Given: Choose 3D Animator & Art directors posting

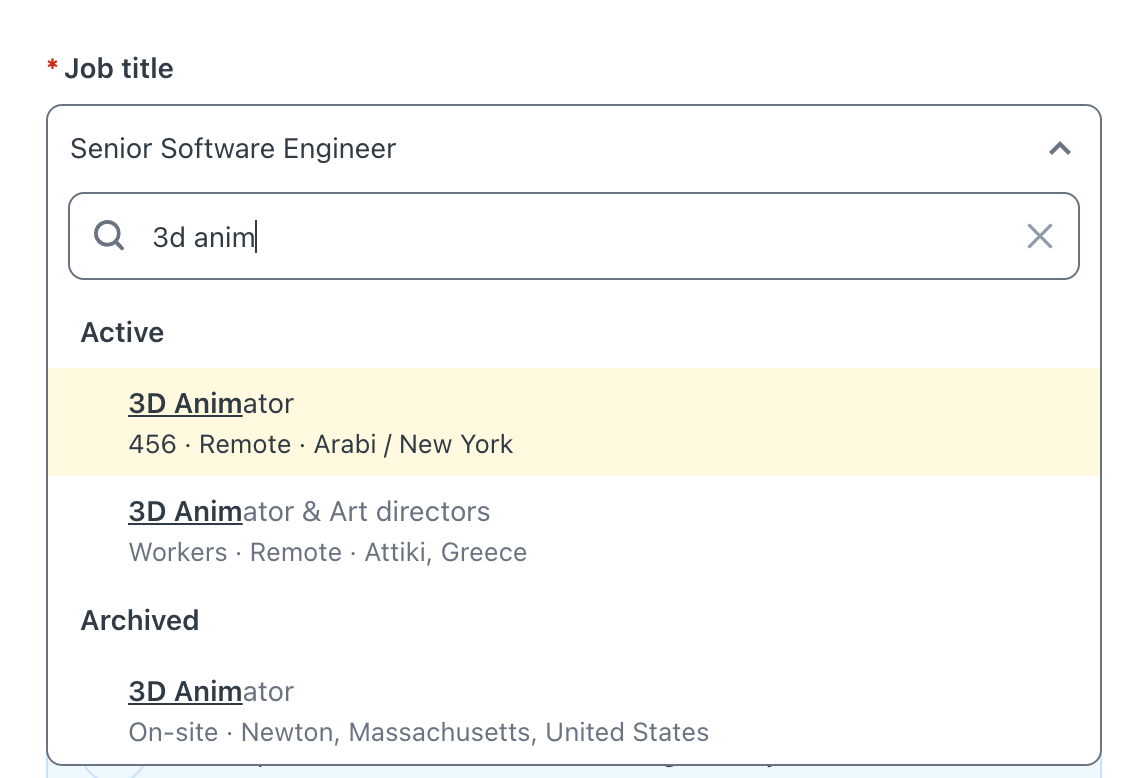Looking at the screenshot, I should pos(308,511).
